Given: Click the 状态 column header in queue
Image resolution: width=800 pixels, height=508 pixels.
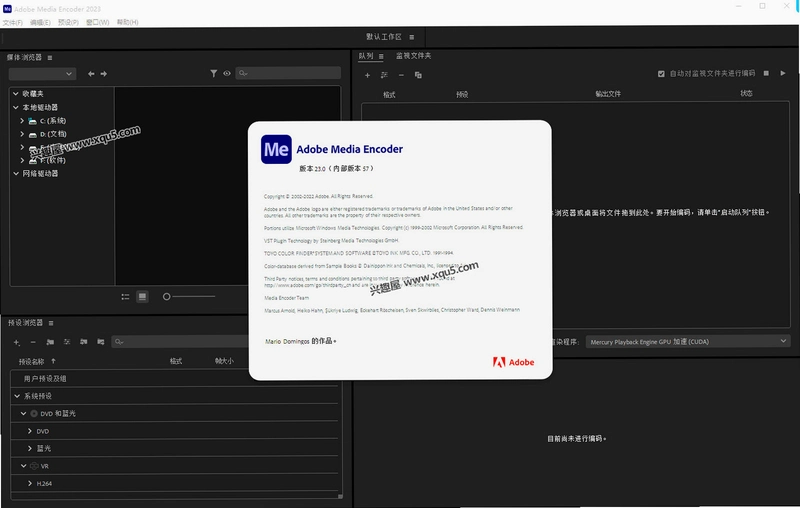Looking at the screenshot, I should [x=746, y=93].
